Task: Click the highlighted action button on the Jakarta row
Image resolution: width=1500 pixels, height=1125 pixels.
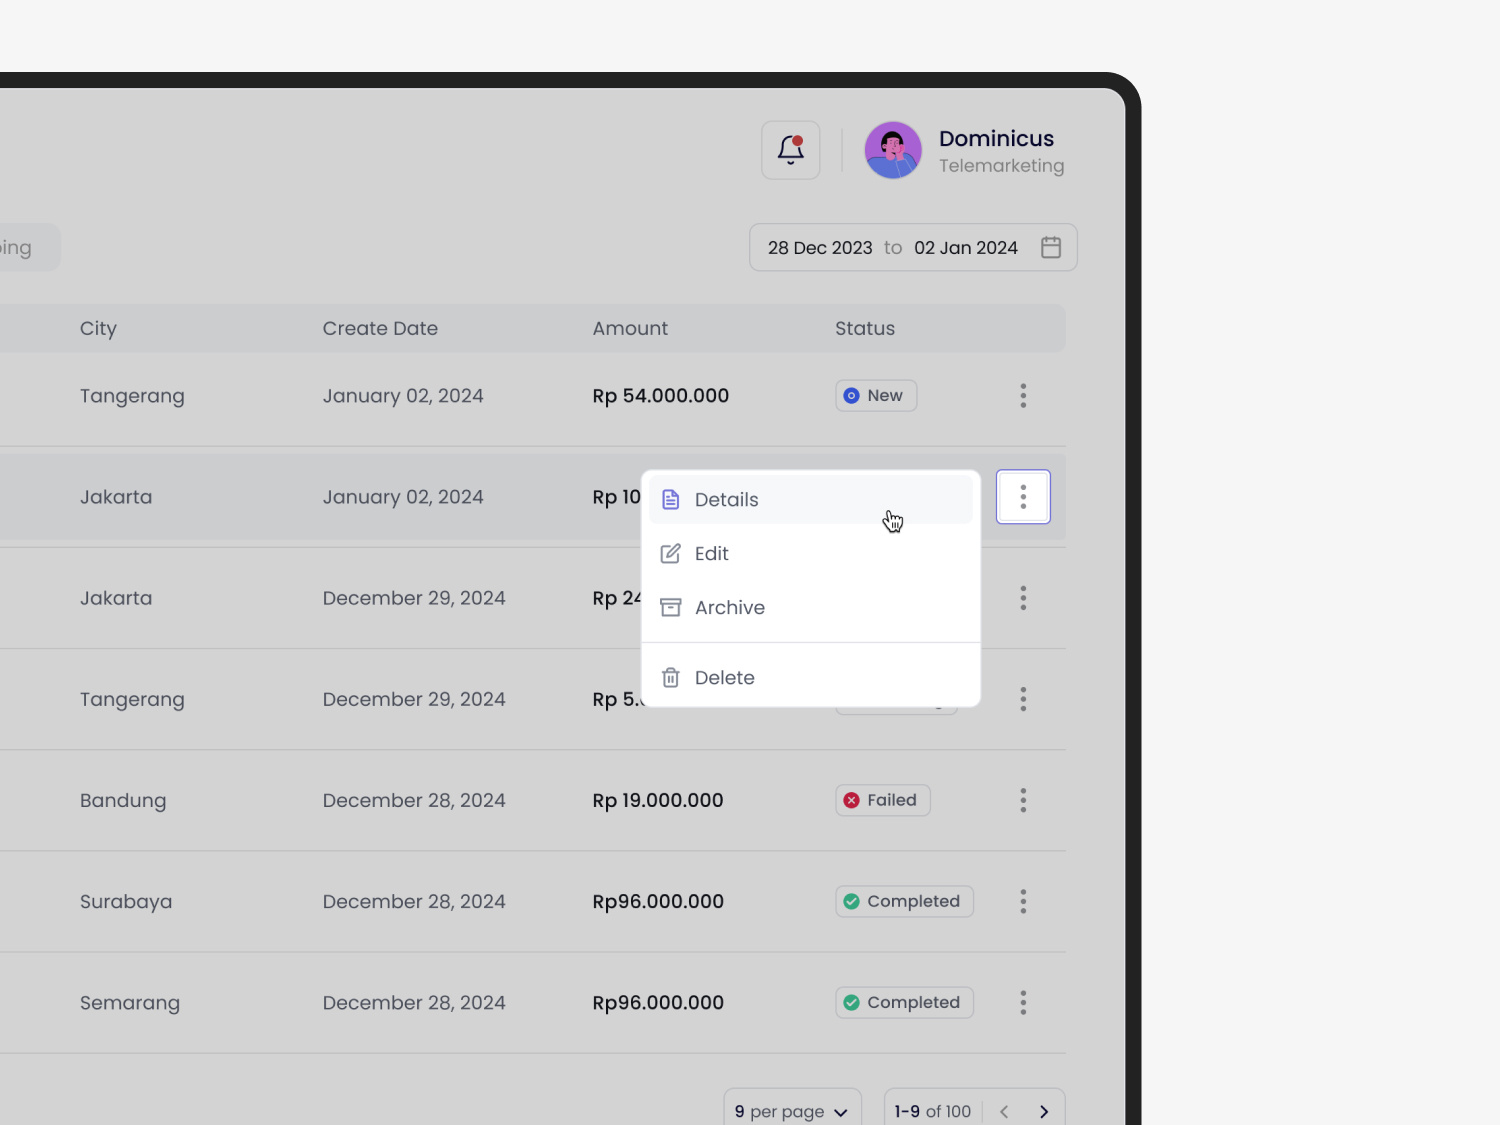Action: 1023,496
